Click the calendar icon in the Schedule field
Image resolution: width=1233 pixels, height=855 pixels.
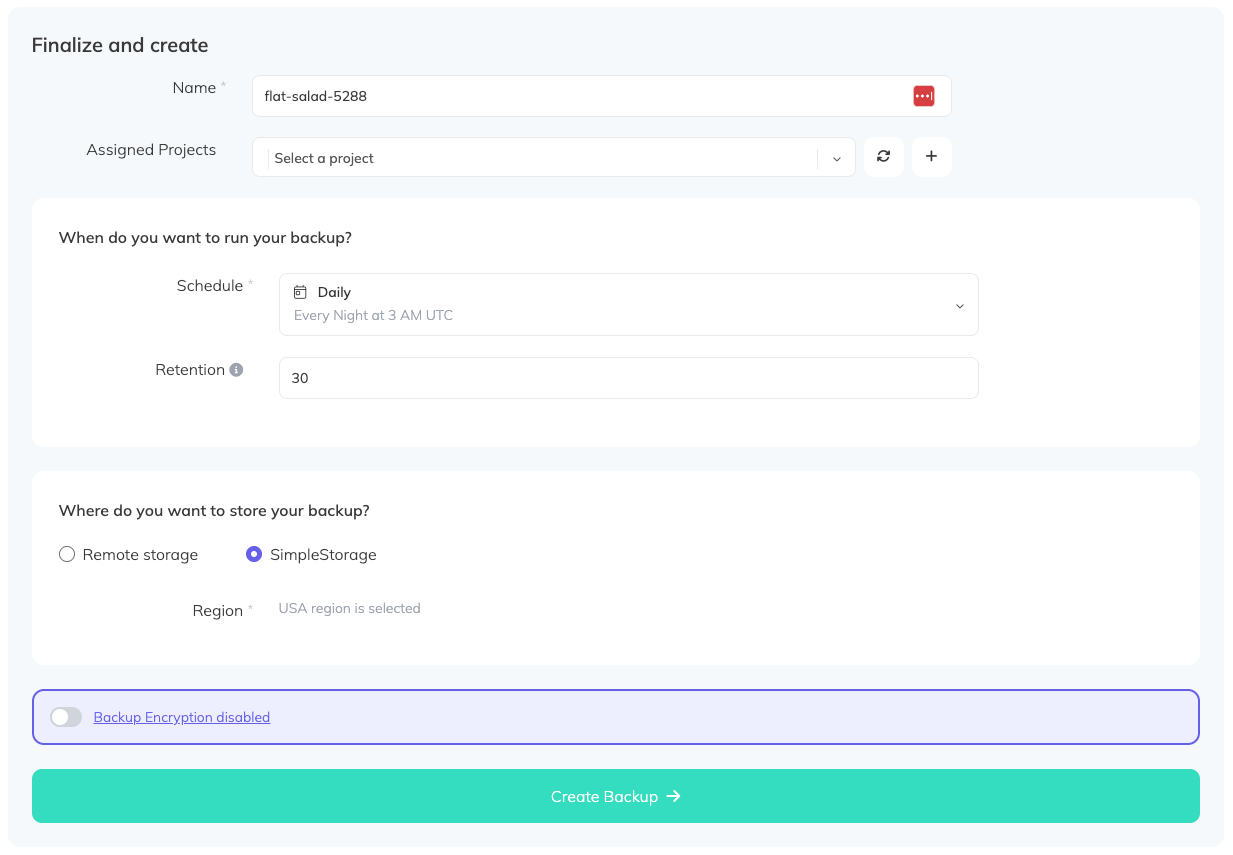[x=300, y=293]
